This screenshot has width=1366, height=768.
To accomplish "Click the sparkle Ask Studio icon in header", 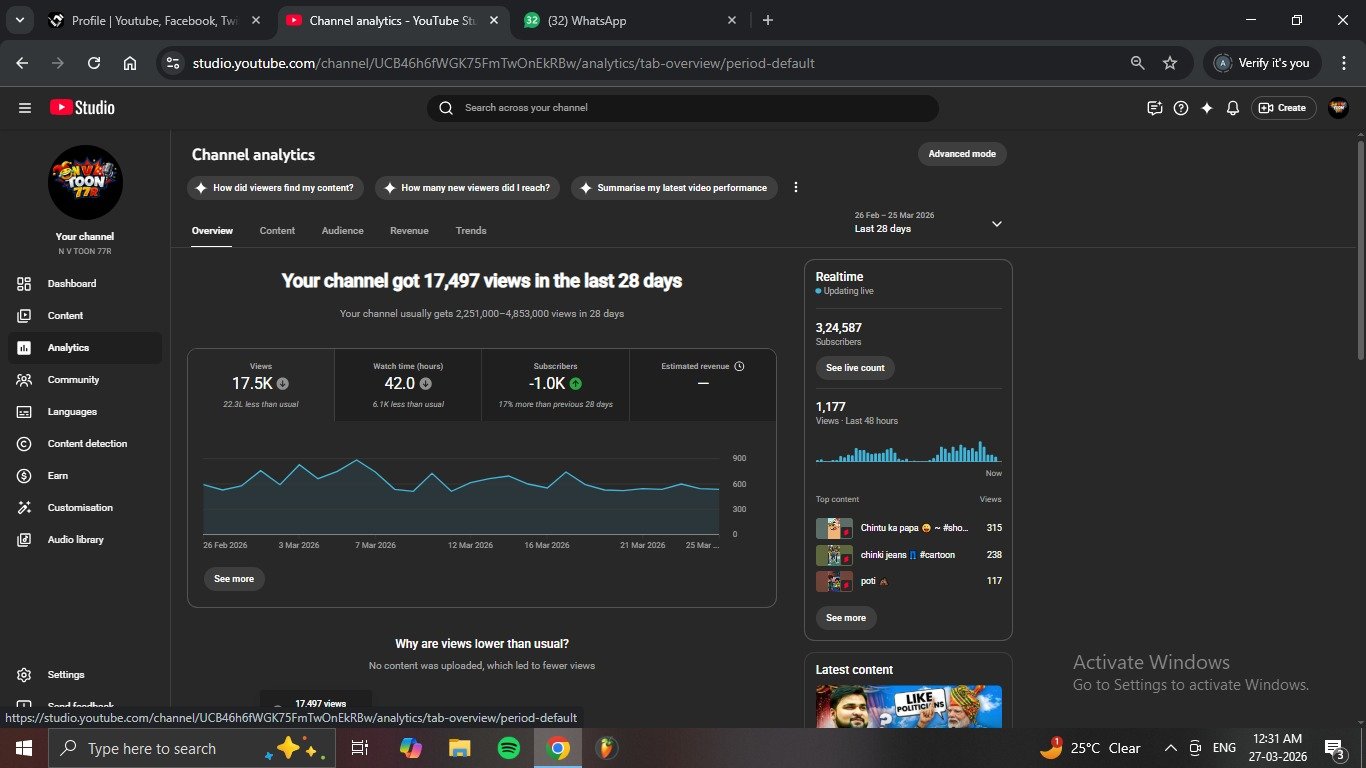I will coord(1207,108).
